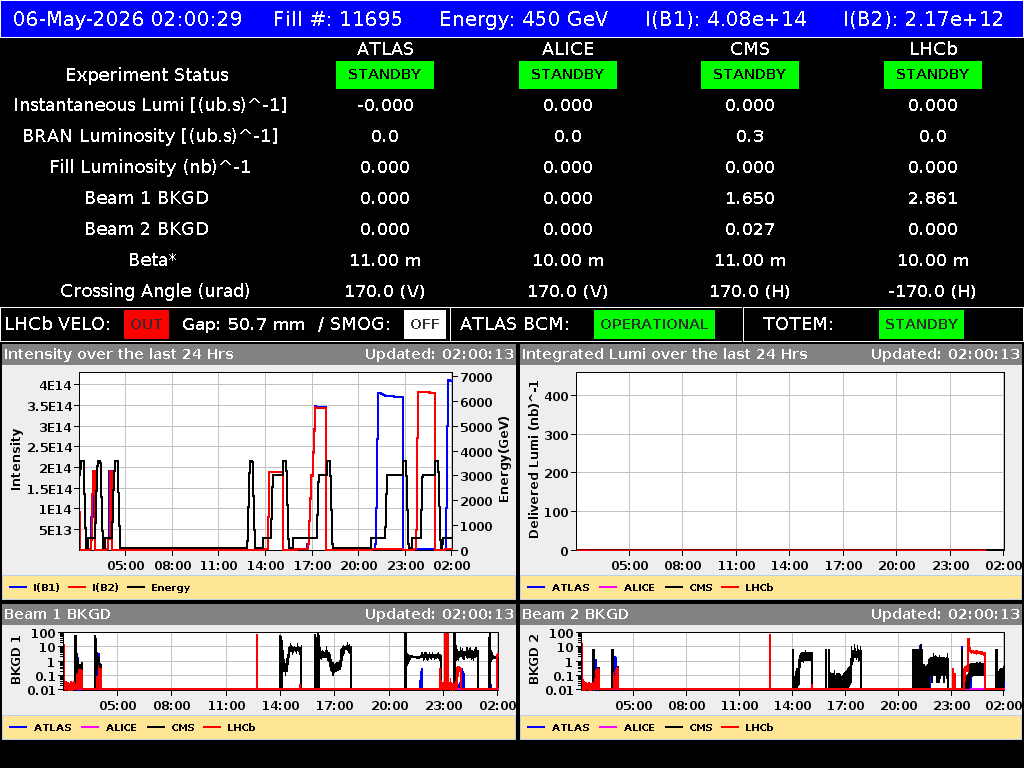
Task: Select CMS crossing angle 170.0 (H)
Action: (750, 291)
